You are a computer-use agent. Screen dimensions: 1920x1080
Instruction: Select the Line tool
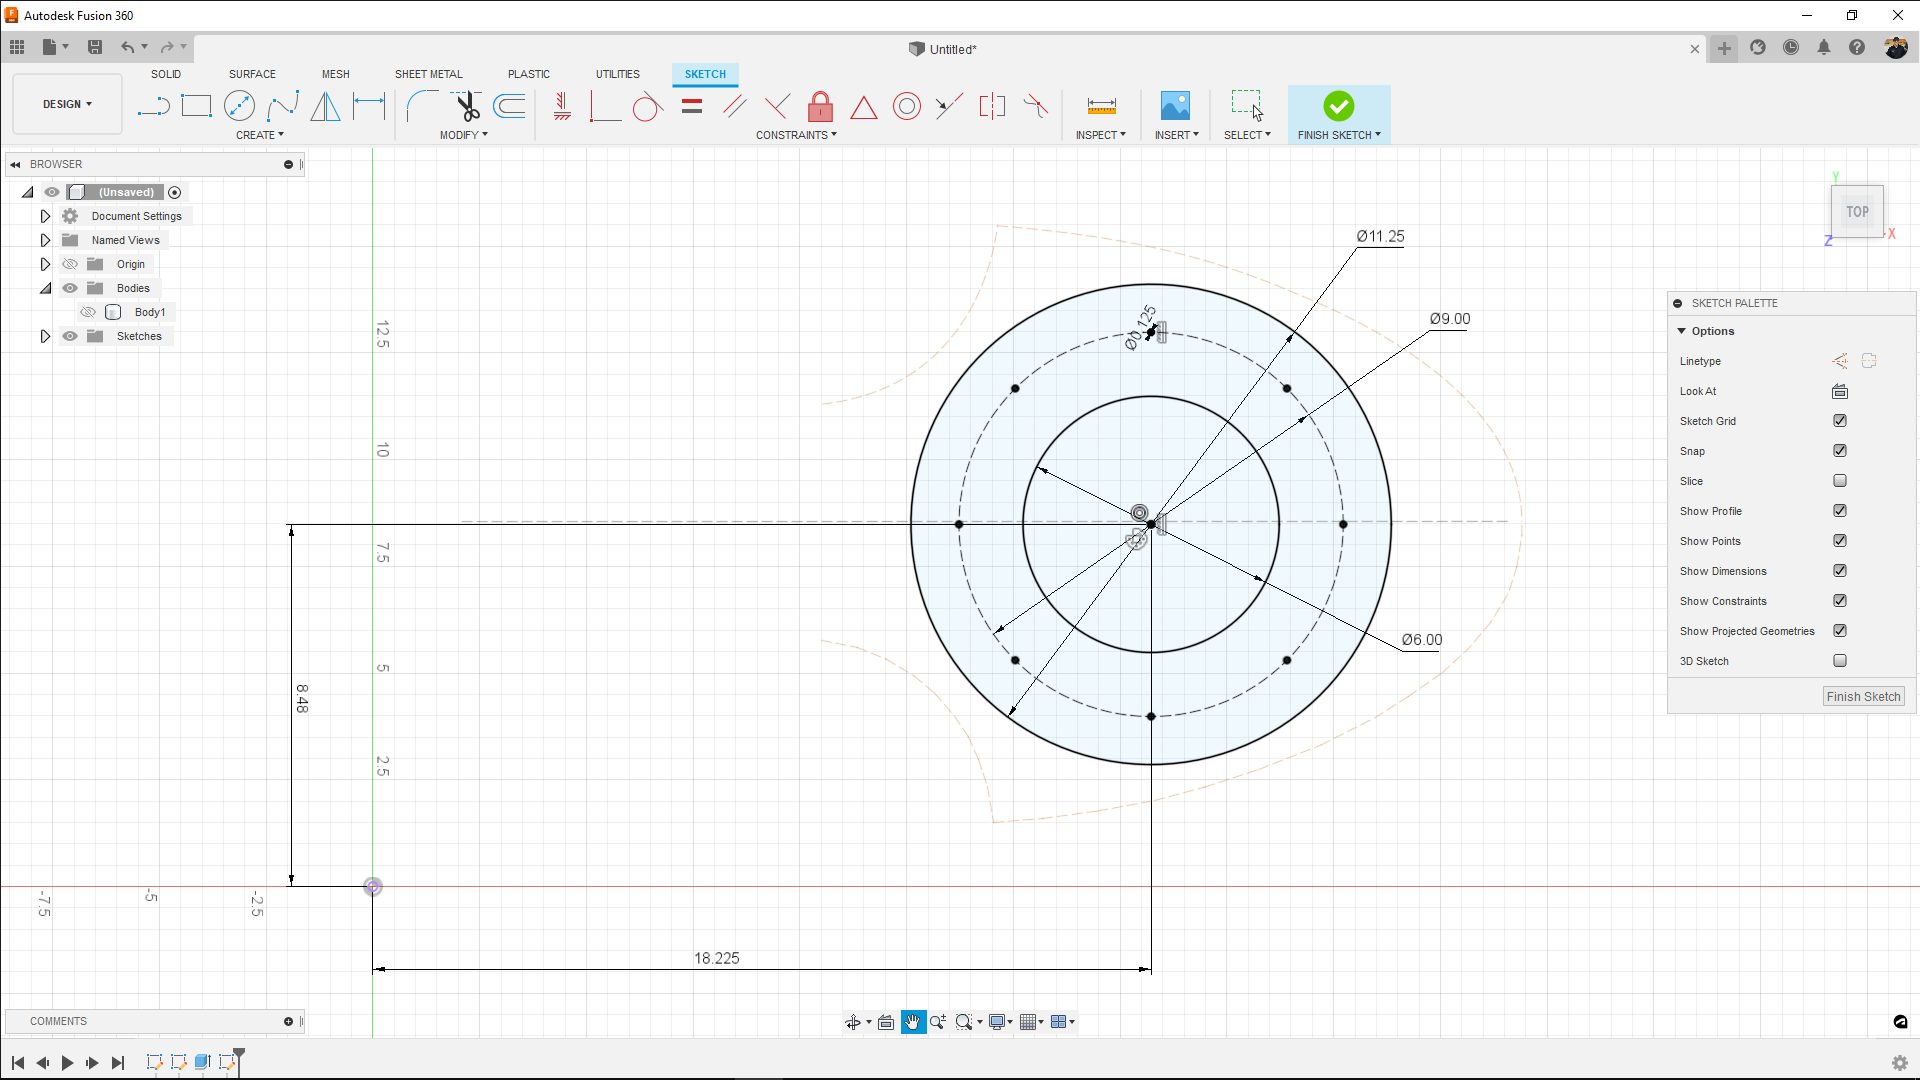pos(154,105)
